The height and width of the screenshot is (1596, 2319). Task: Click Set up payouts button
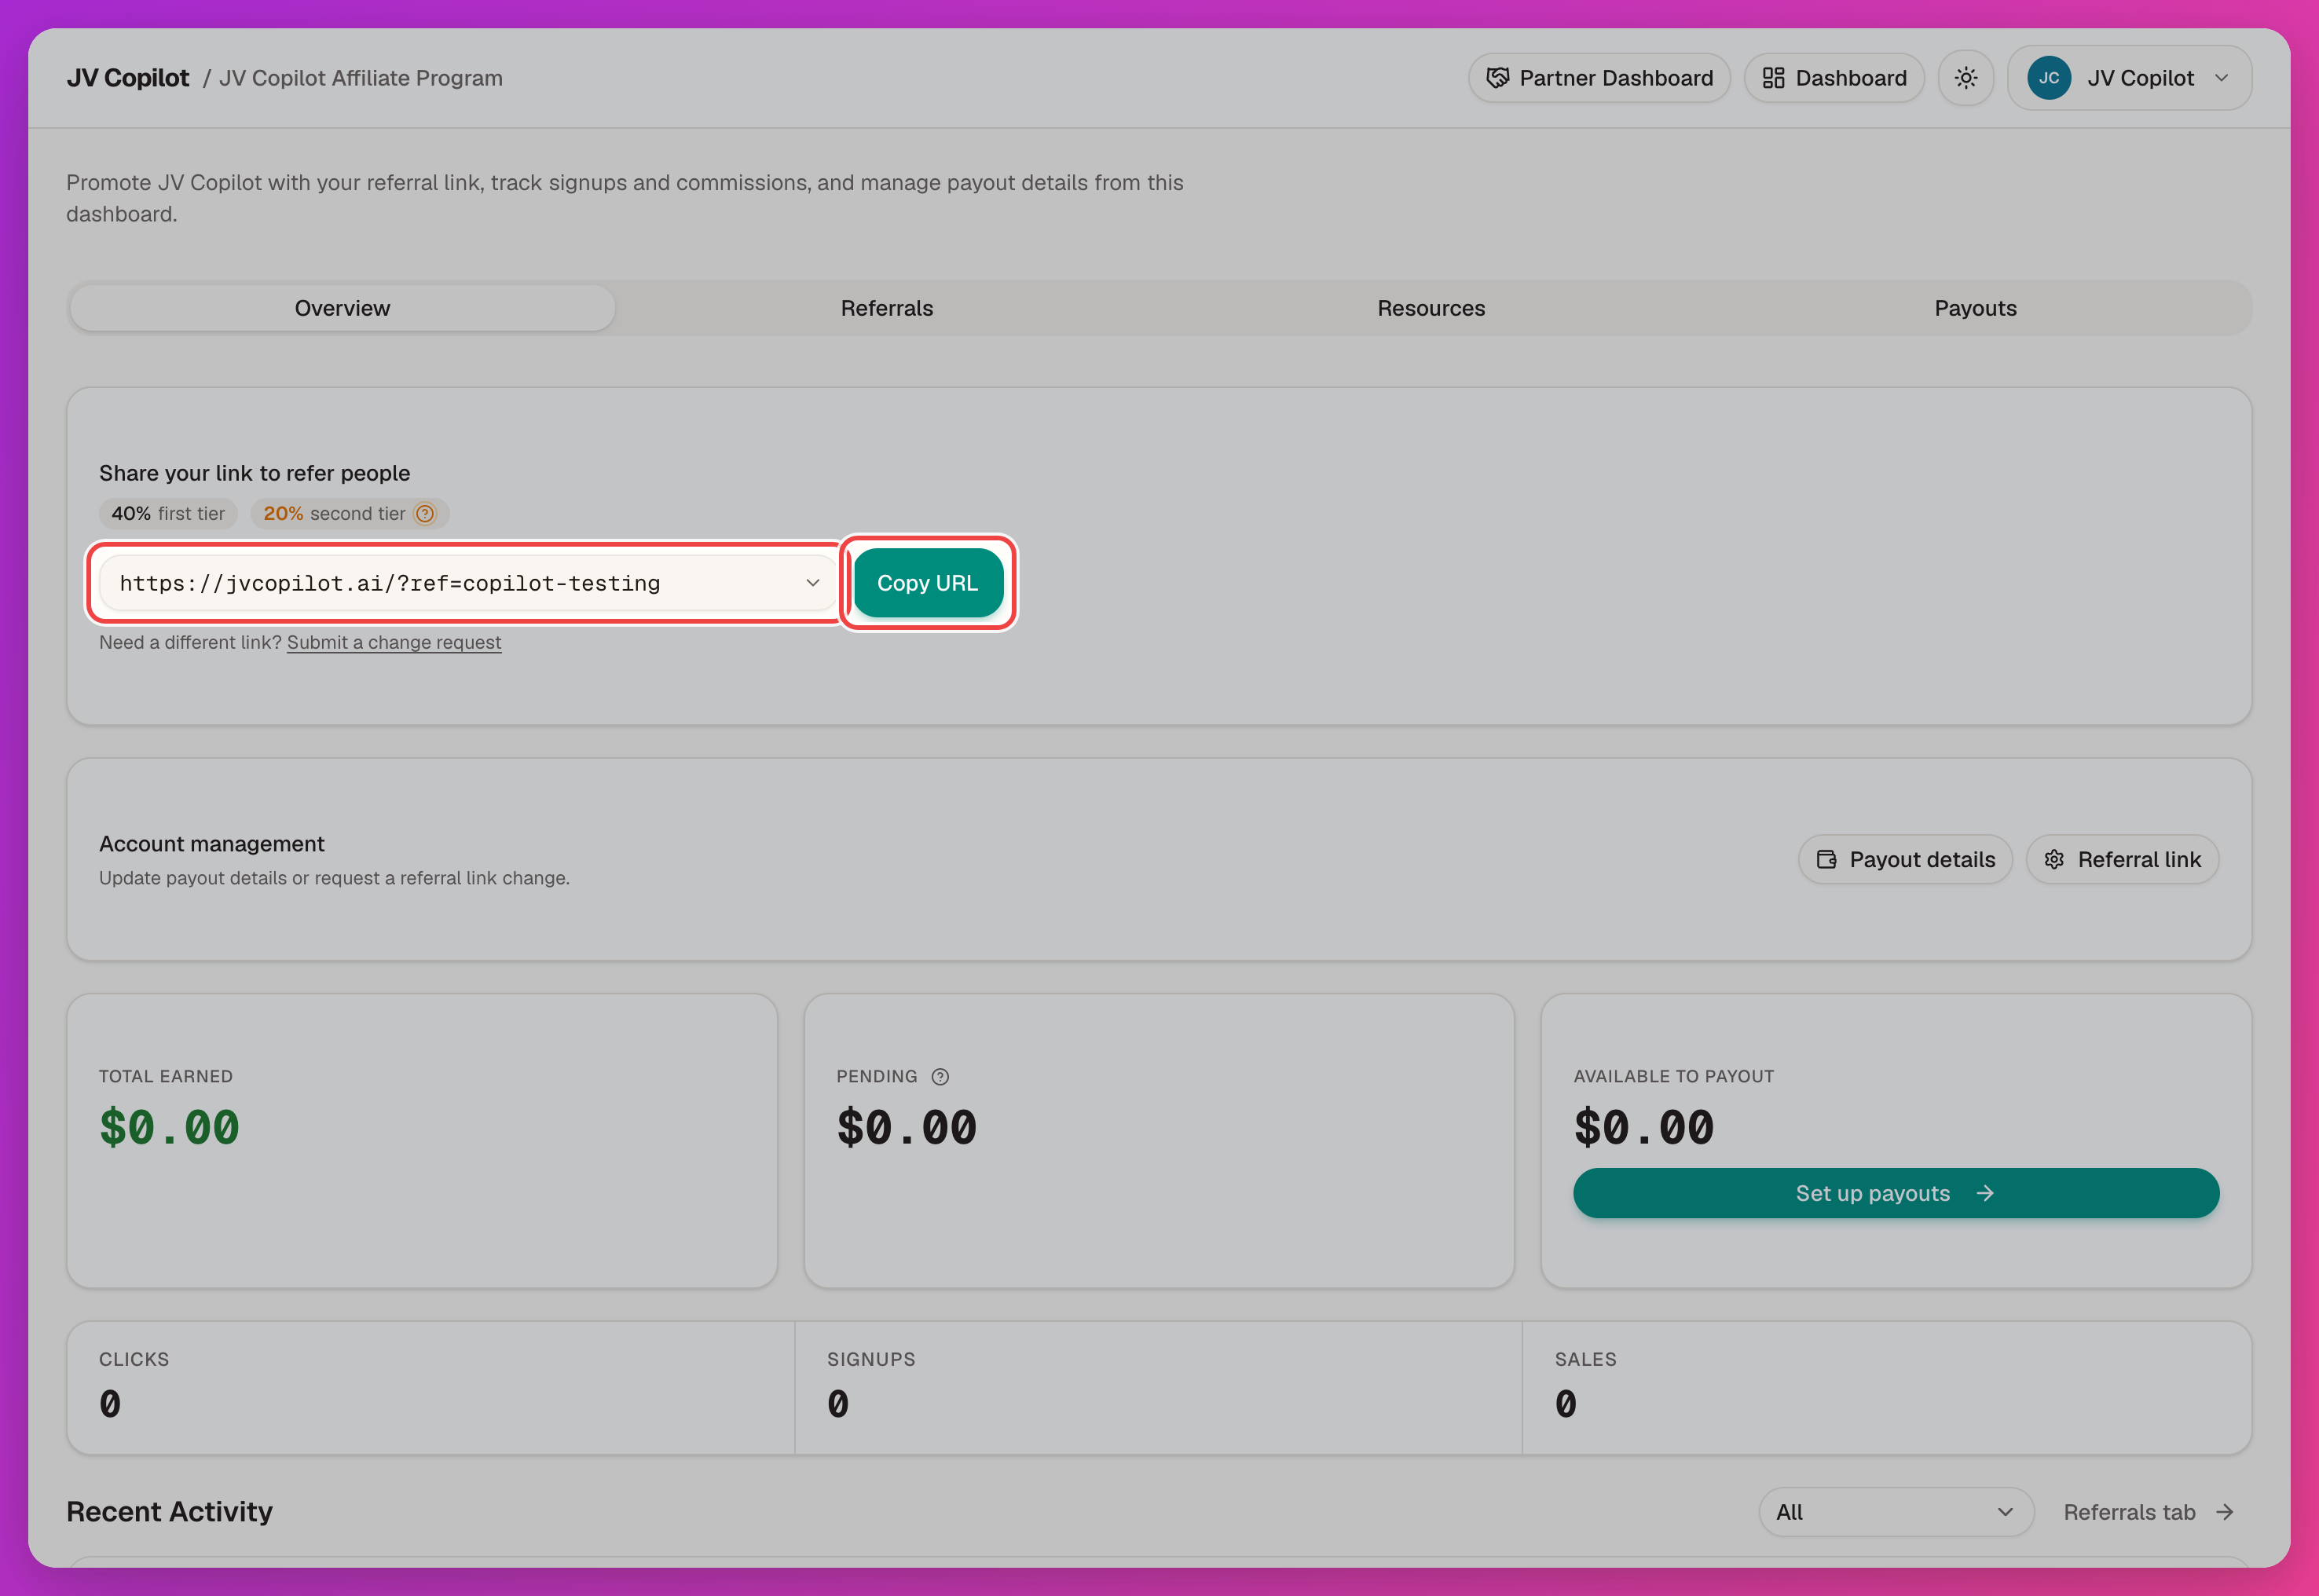(1896, 1193)
